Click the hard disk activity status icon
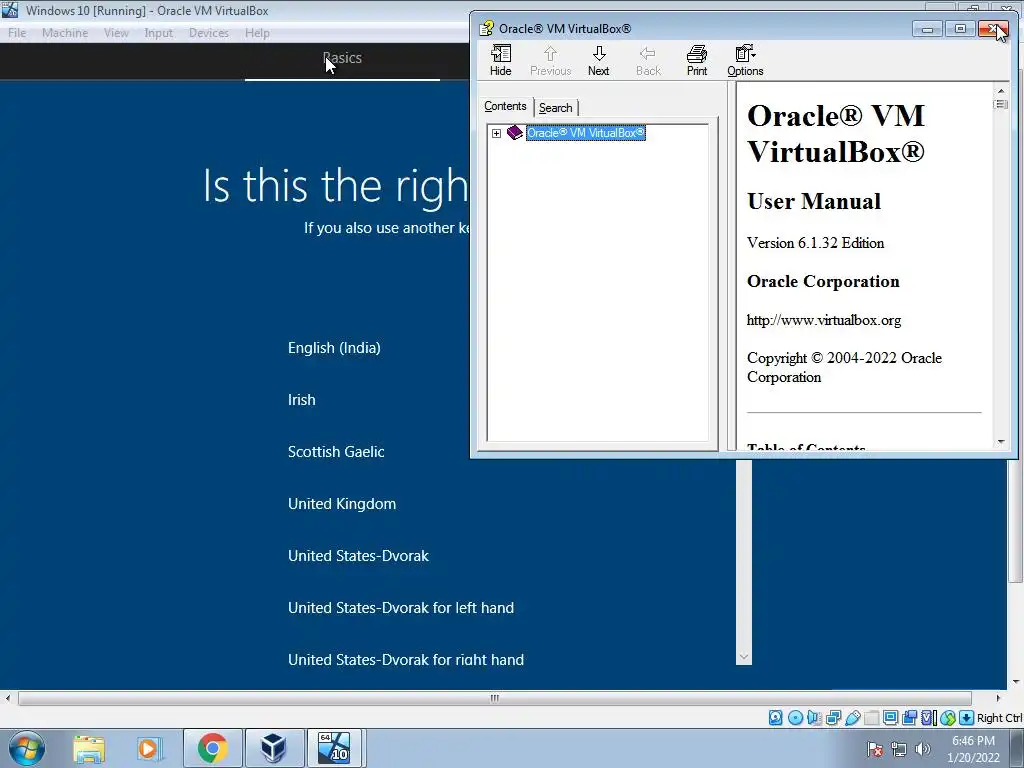The width and height of the screenshot is (1024, 768). click(x=775, y=718)
